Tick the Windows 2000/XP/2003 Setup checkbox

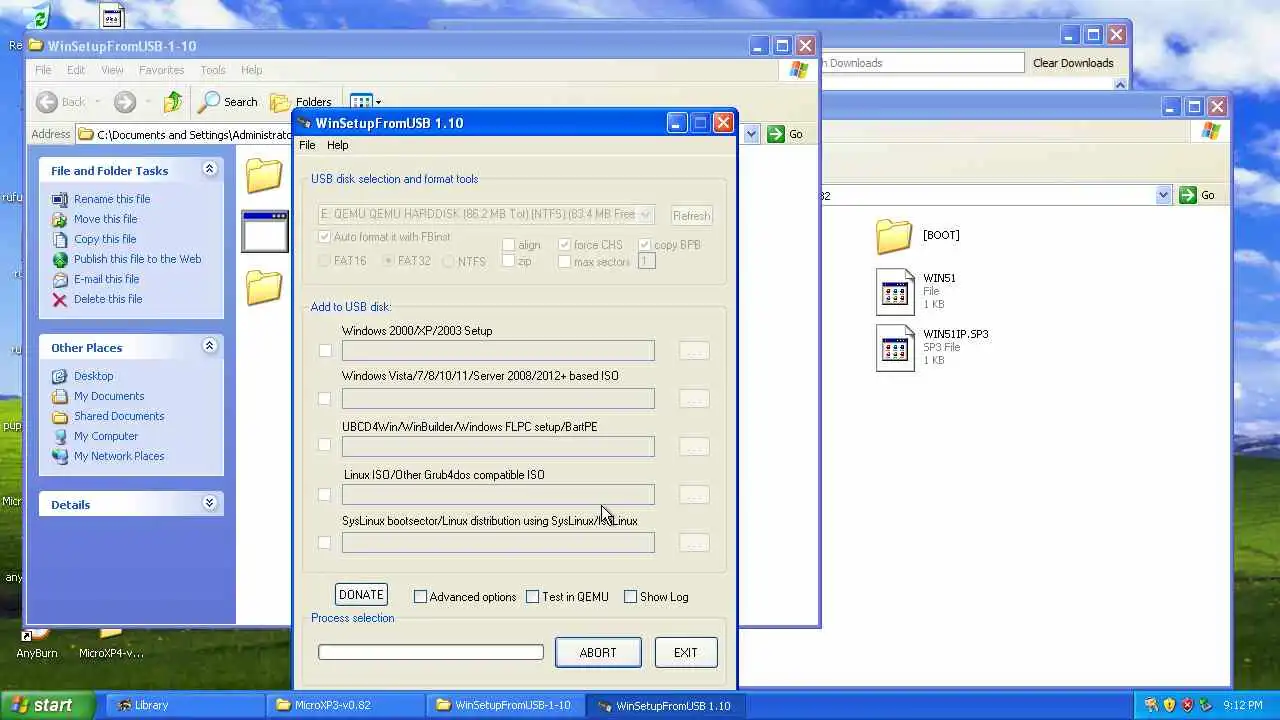coord(325,350)
